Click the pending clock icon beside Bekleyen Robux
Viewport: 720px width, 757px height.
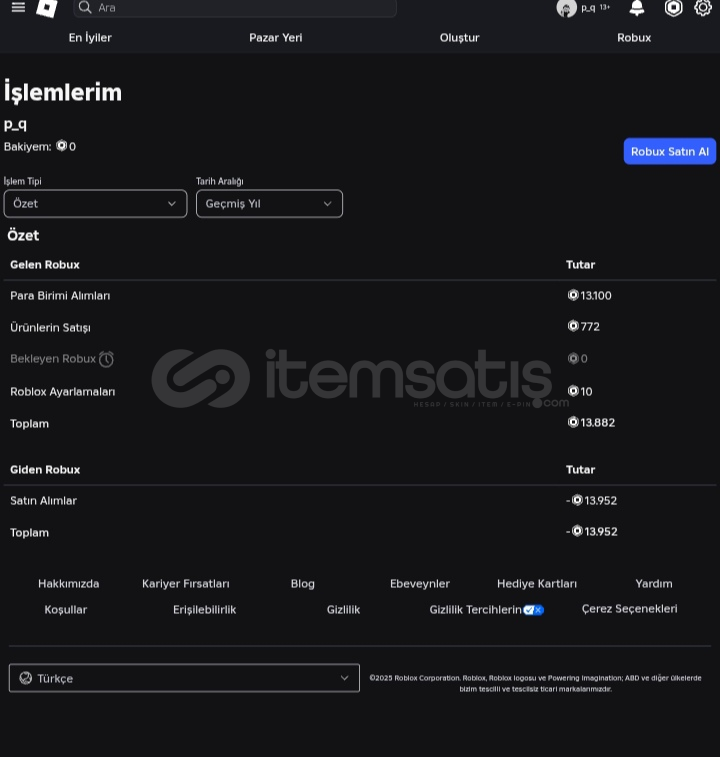pyautogui.click(x=106, y=359)
